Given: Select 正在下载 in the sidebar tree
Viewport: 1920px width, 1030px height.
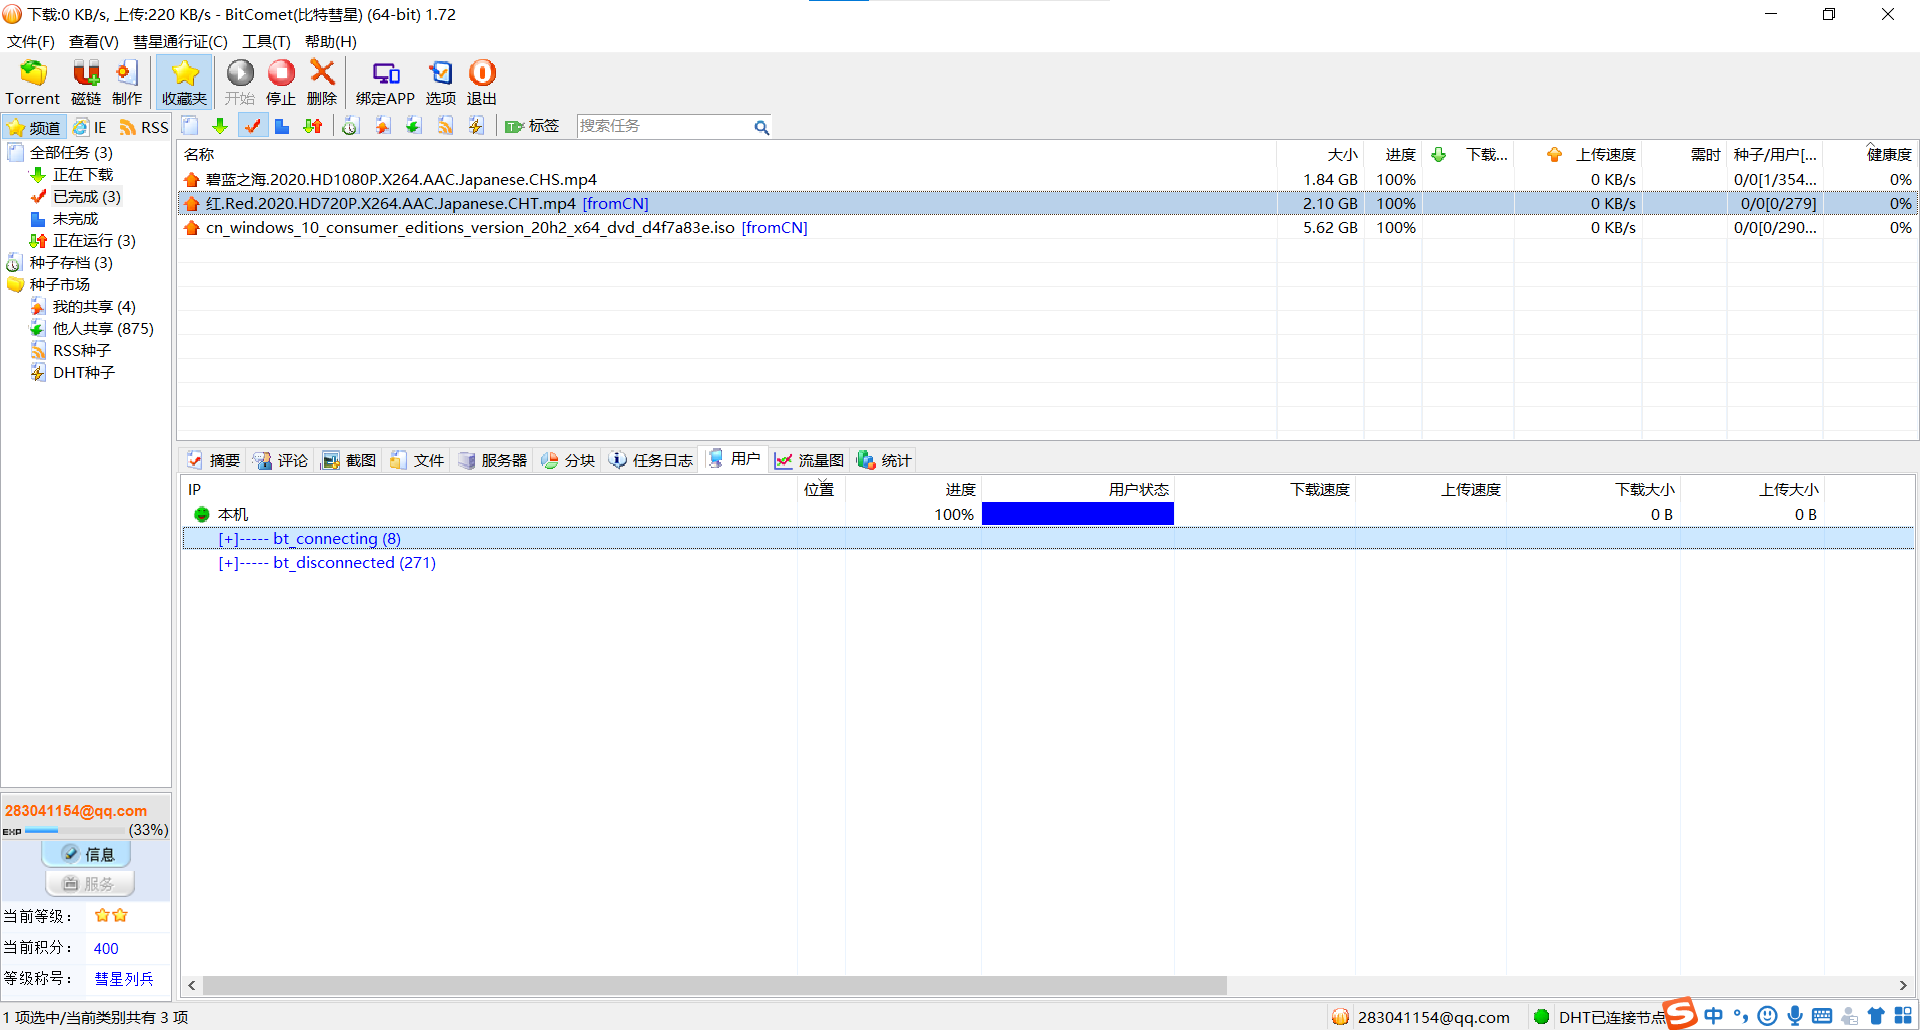Looking at the screenshot, I should (x=83, y=175).
